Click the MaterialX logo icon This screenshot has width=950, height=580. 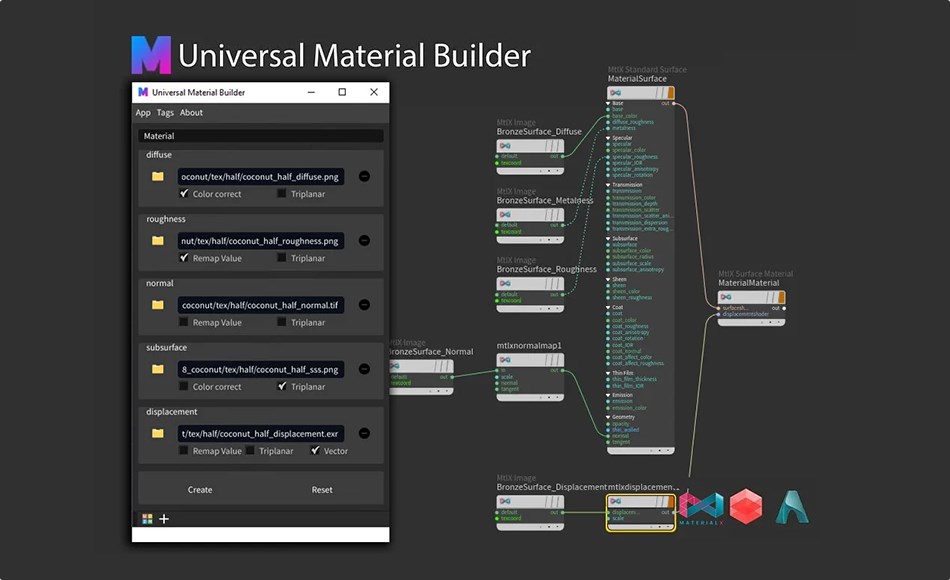click(x=703, y=505)
